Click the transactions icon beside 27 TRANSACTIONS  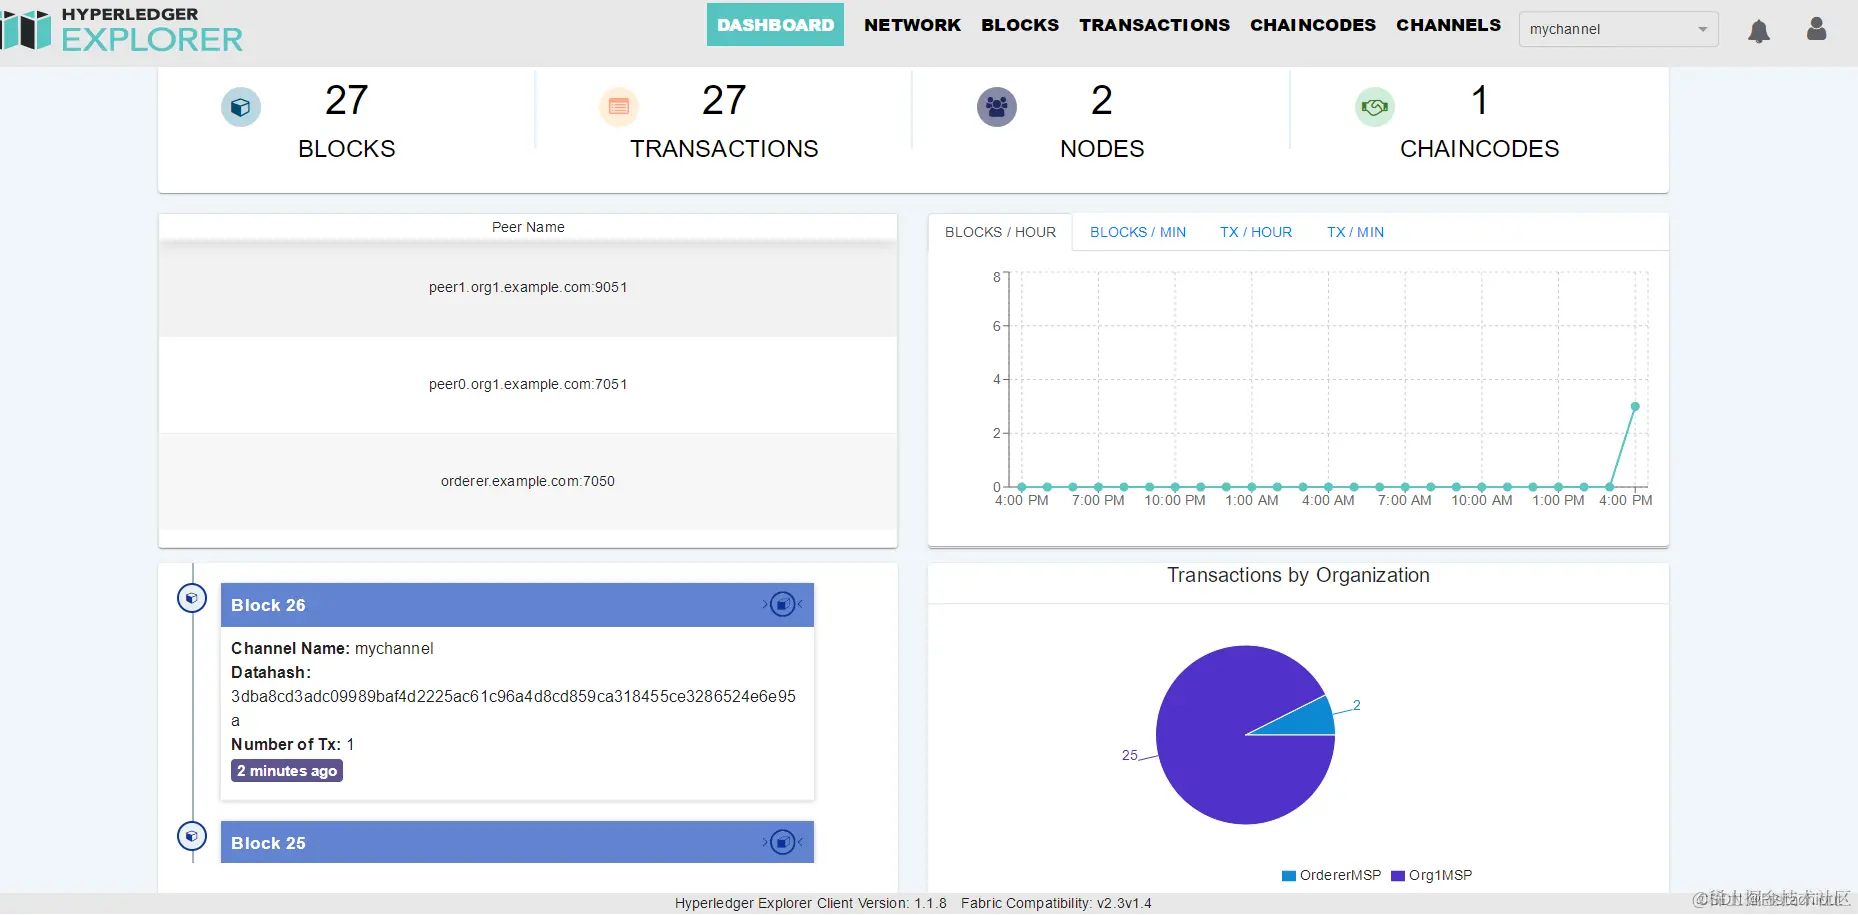tap(619, 107)
